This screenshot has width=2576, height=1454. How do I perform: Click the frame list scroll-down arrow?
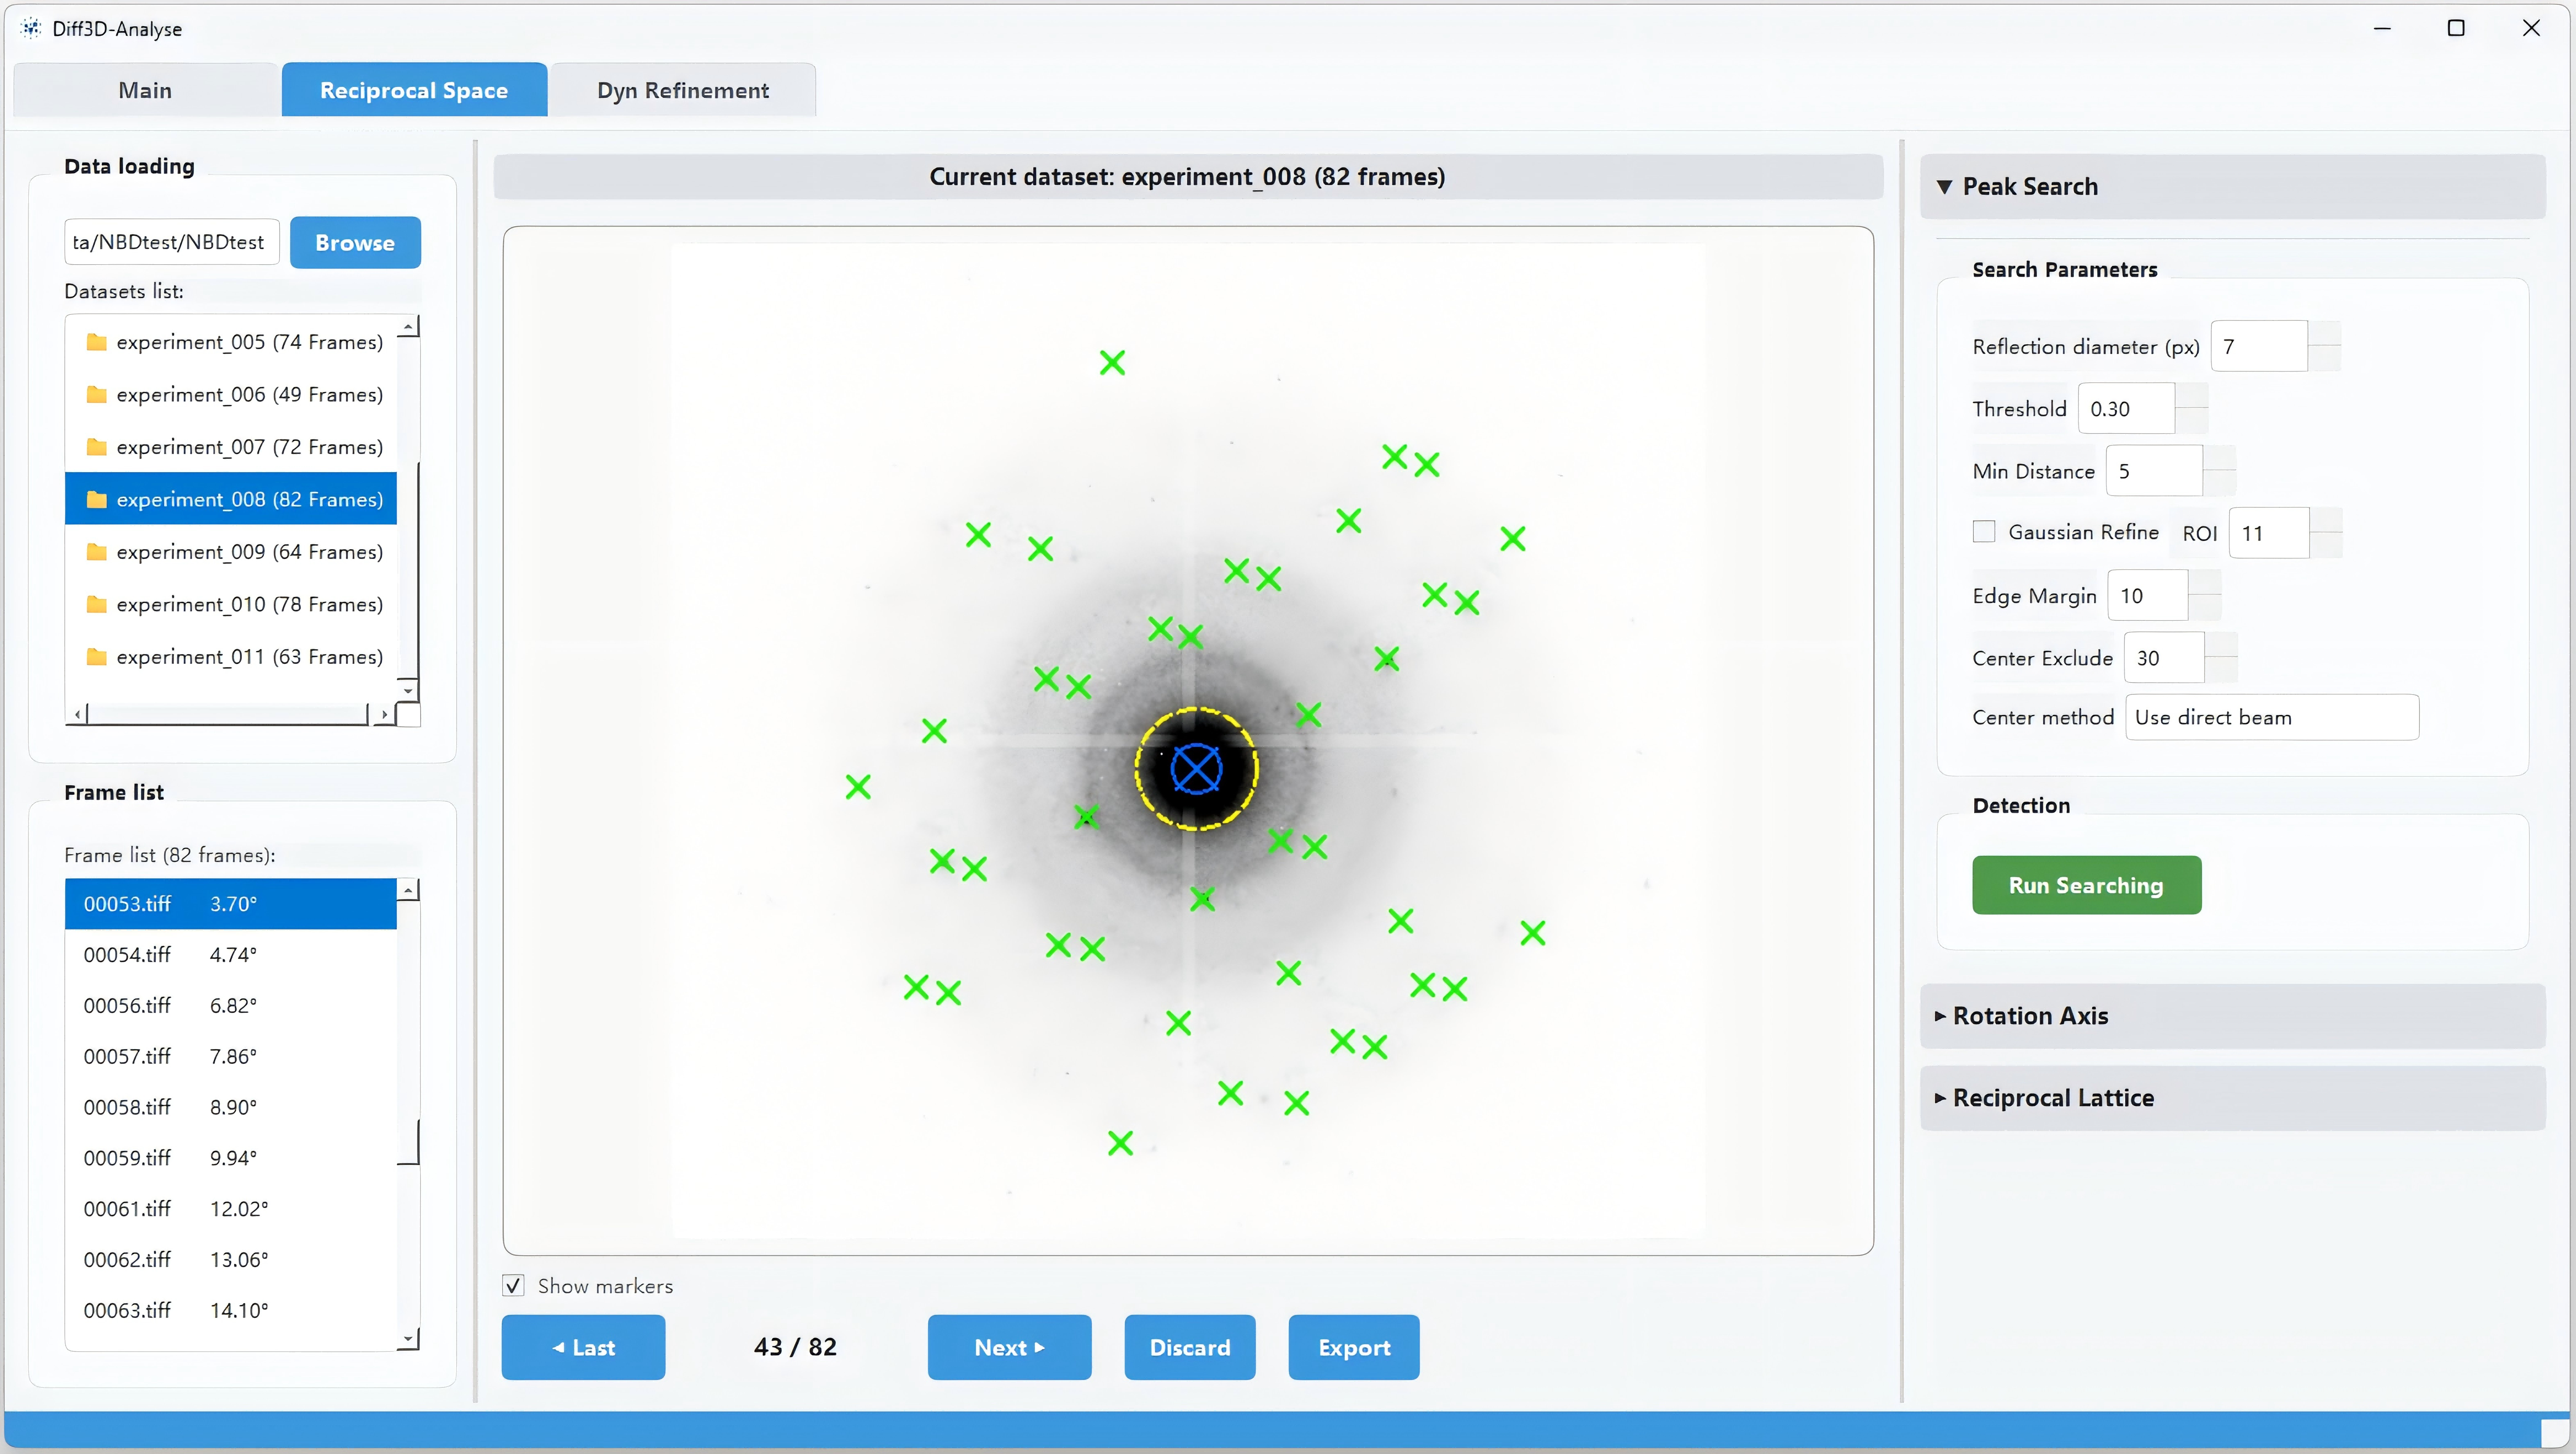point(408,1339)
